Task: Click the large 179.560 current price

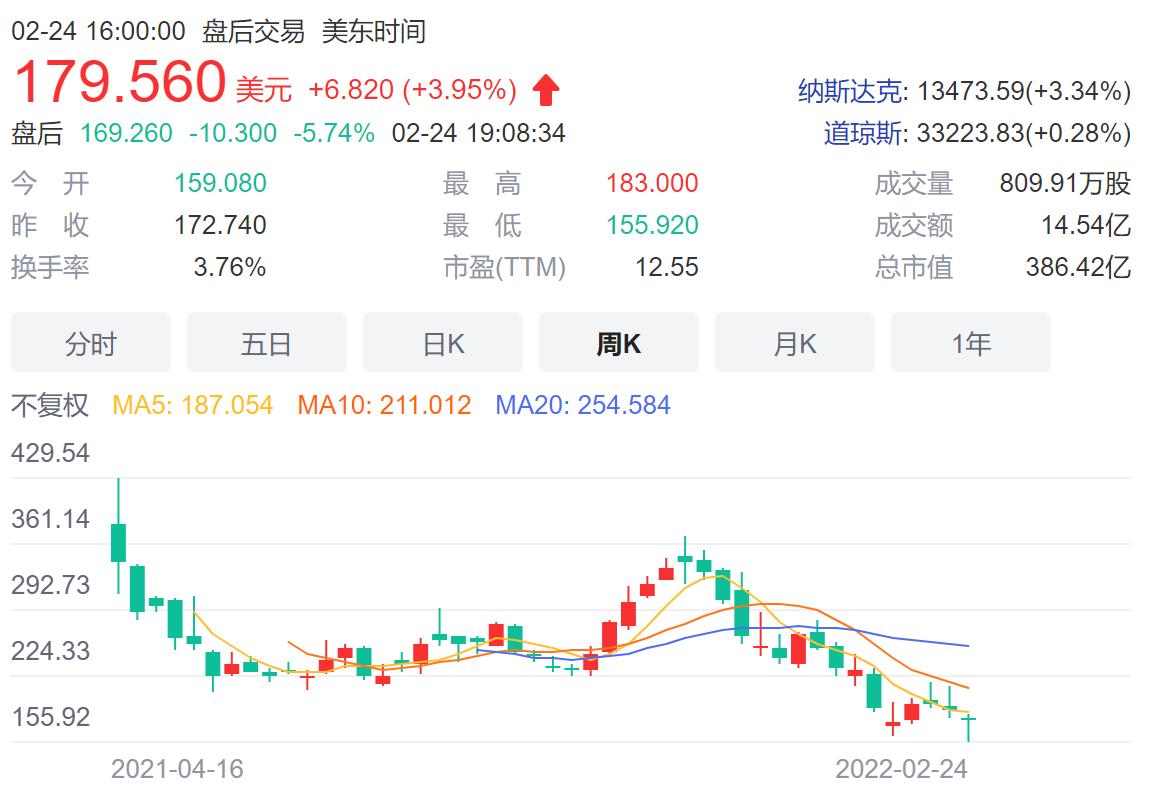Action: (119, 82)
